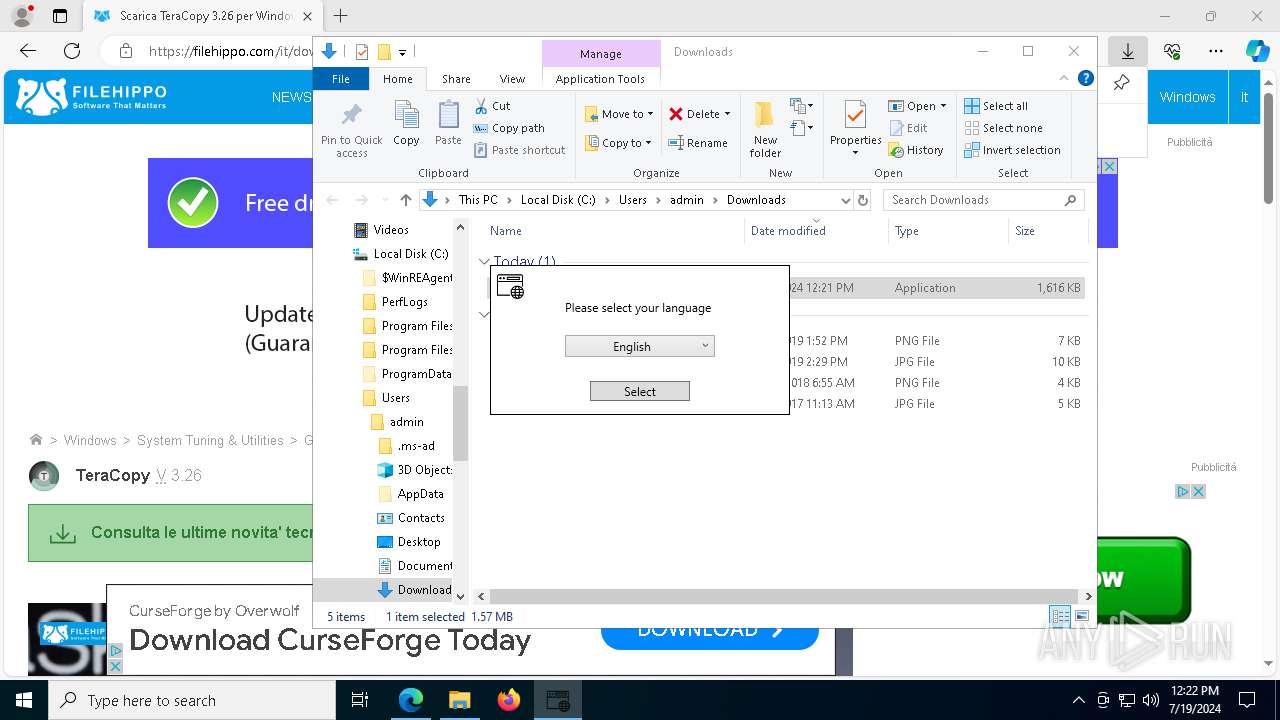Select Videos in navigation tree
The image size is (1280, 720).
pos(391,230)
